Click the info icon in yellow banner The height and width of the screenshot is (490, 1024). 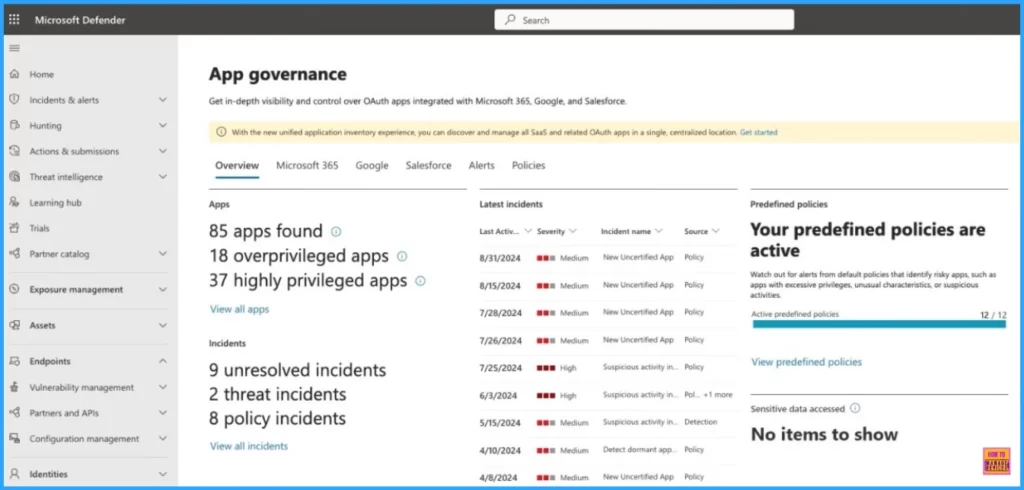click(x=221, y=132)
